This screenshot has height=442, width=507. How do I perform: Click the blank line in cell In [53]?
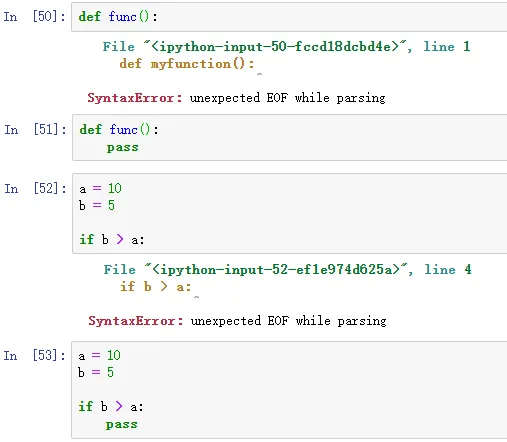click(x=290, y=389)
